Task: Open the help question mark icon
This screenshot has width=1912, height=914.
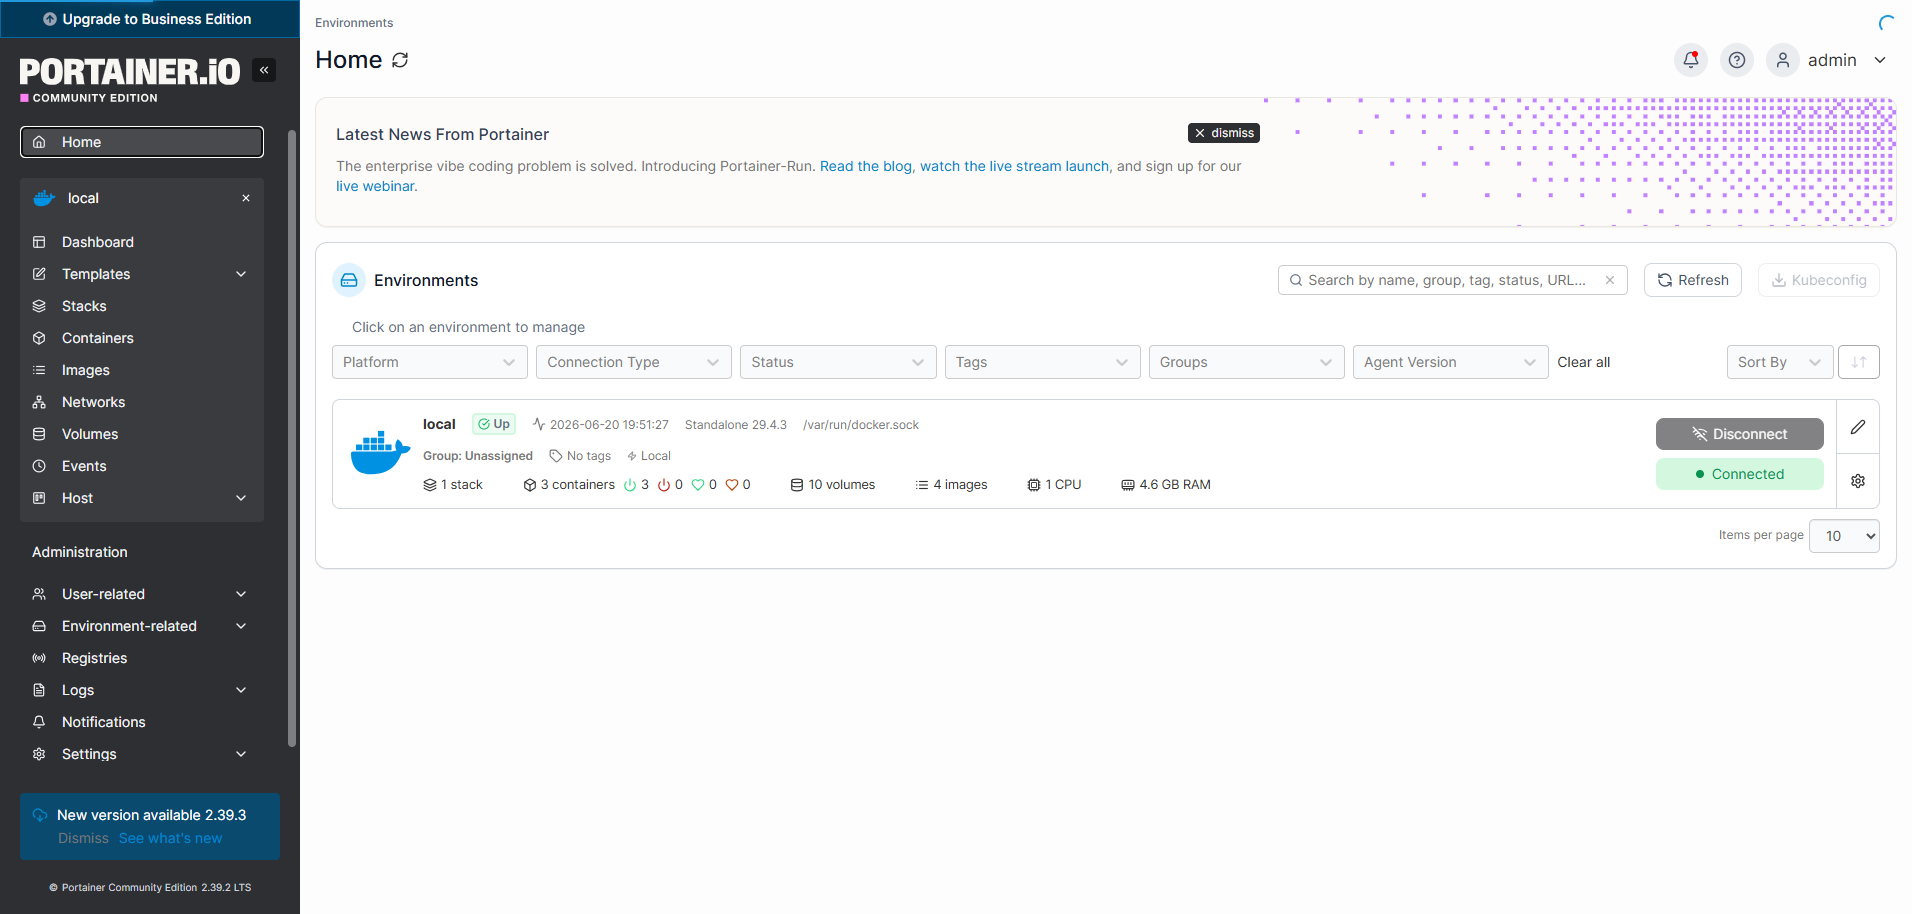Action: (x=1737, y=60)
